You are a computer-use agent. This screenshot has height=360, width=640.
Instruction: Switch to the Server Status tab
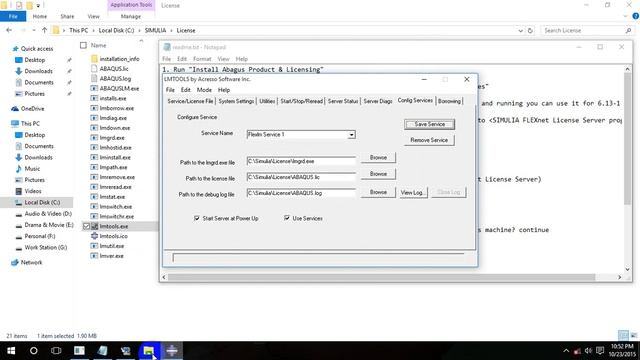click(343, 101)
